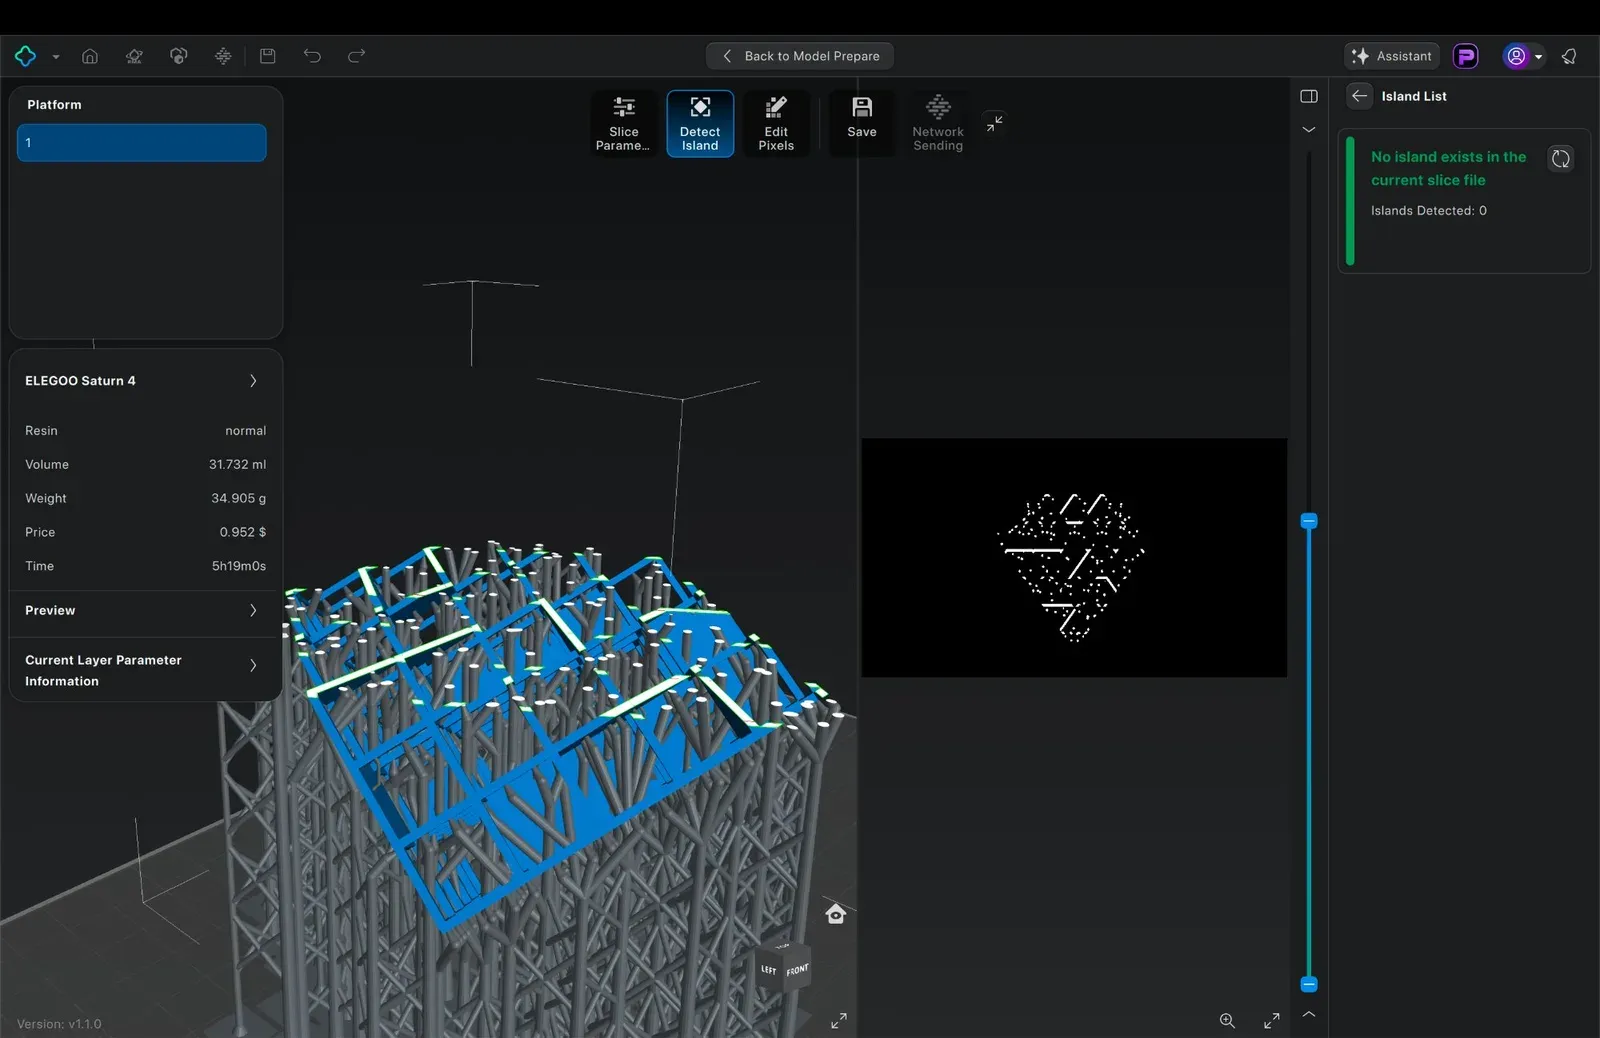Click the upper layer slider handle
This screenshot has height=1038, width=1600.
pos(1309,521)
